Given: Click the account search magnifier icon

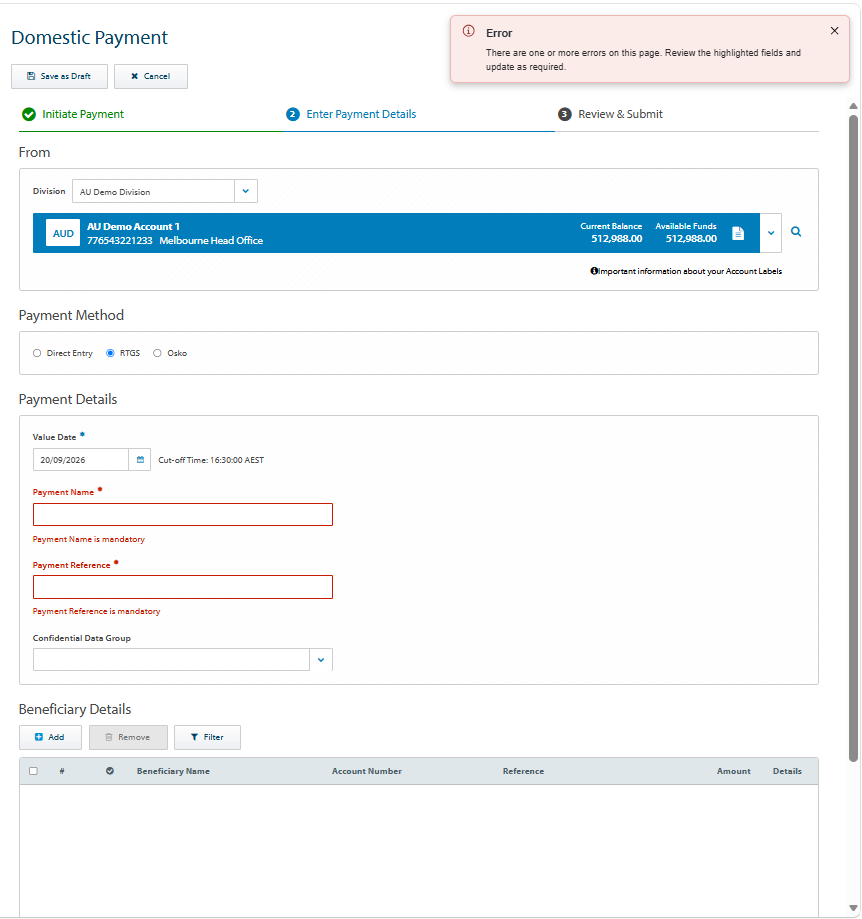Looking at the screenshot, I should [796, 232].
